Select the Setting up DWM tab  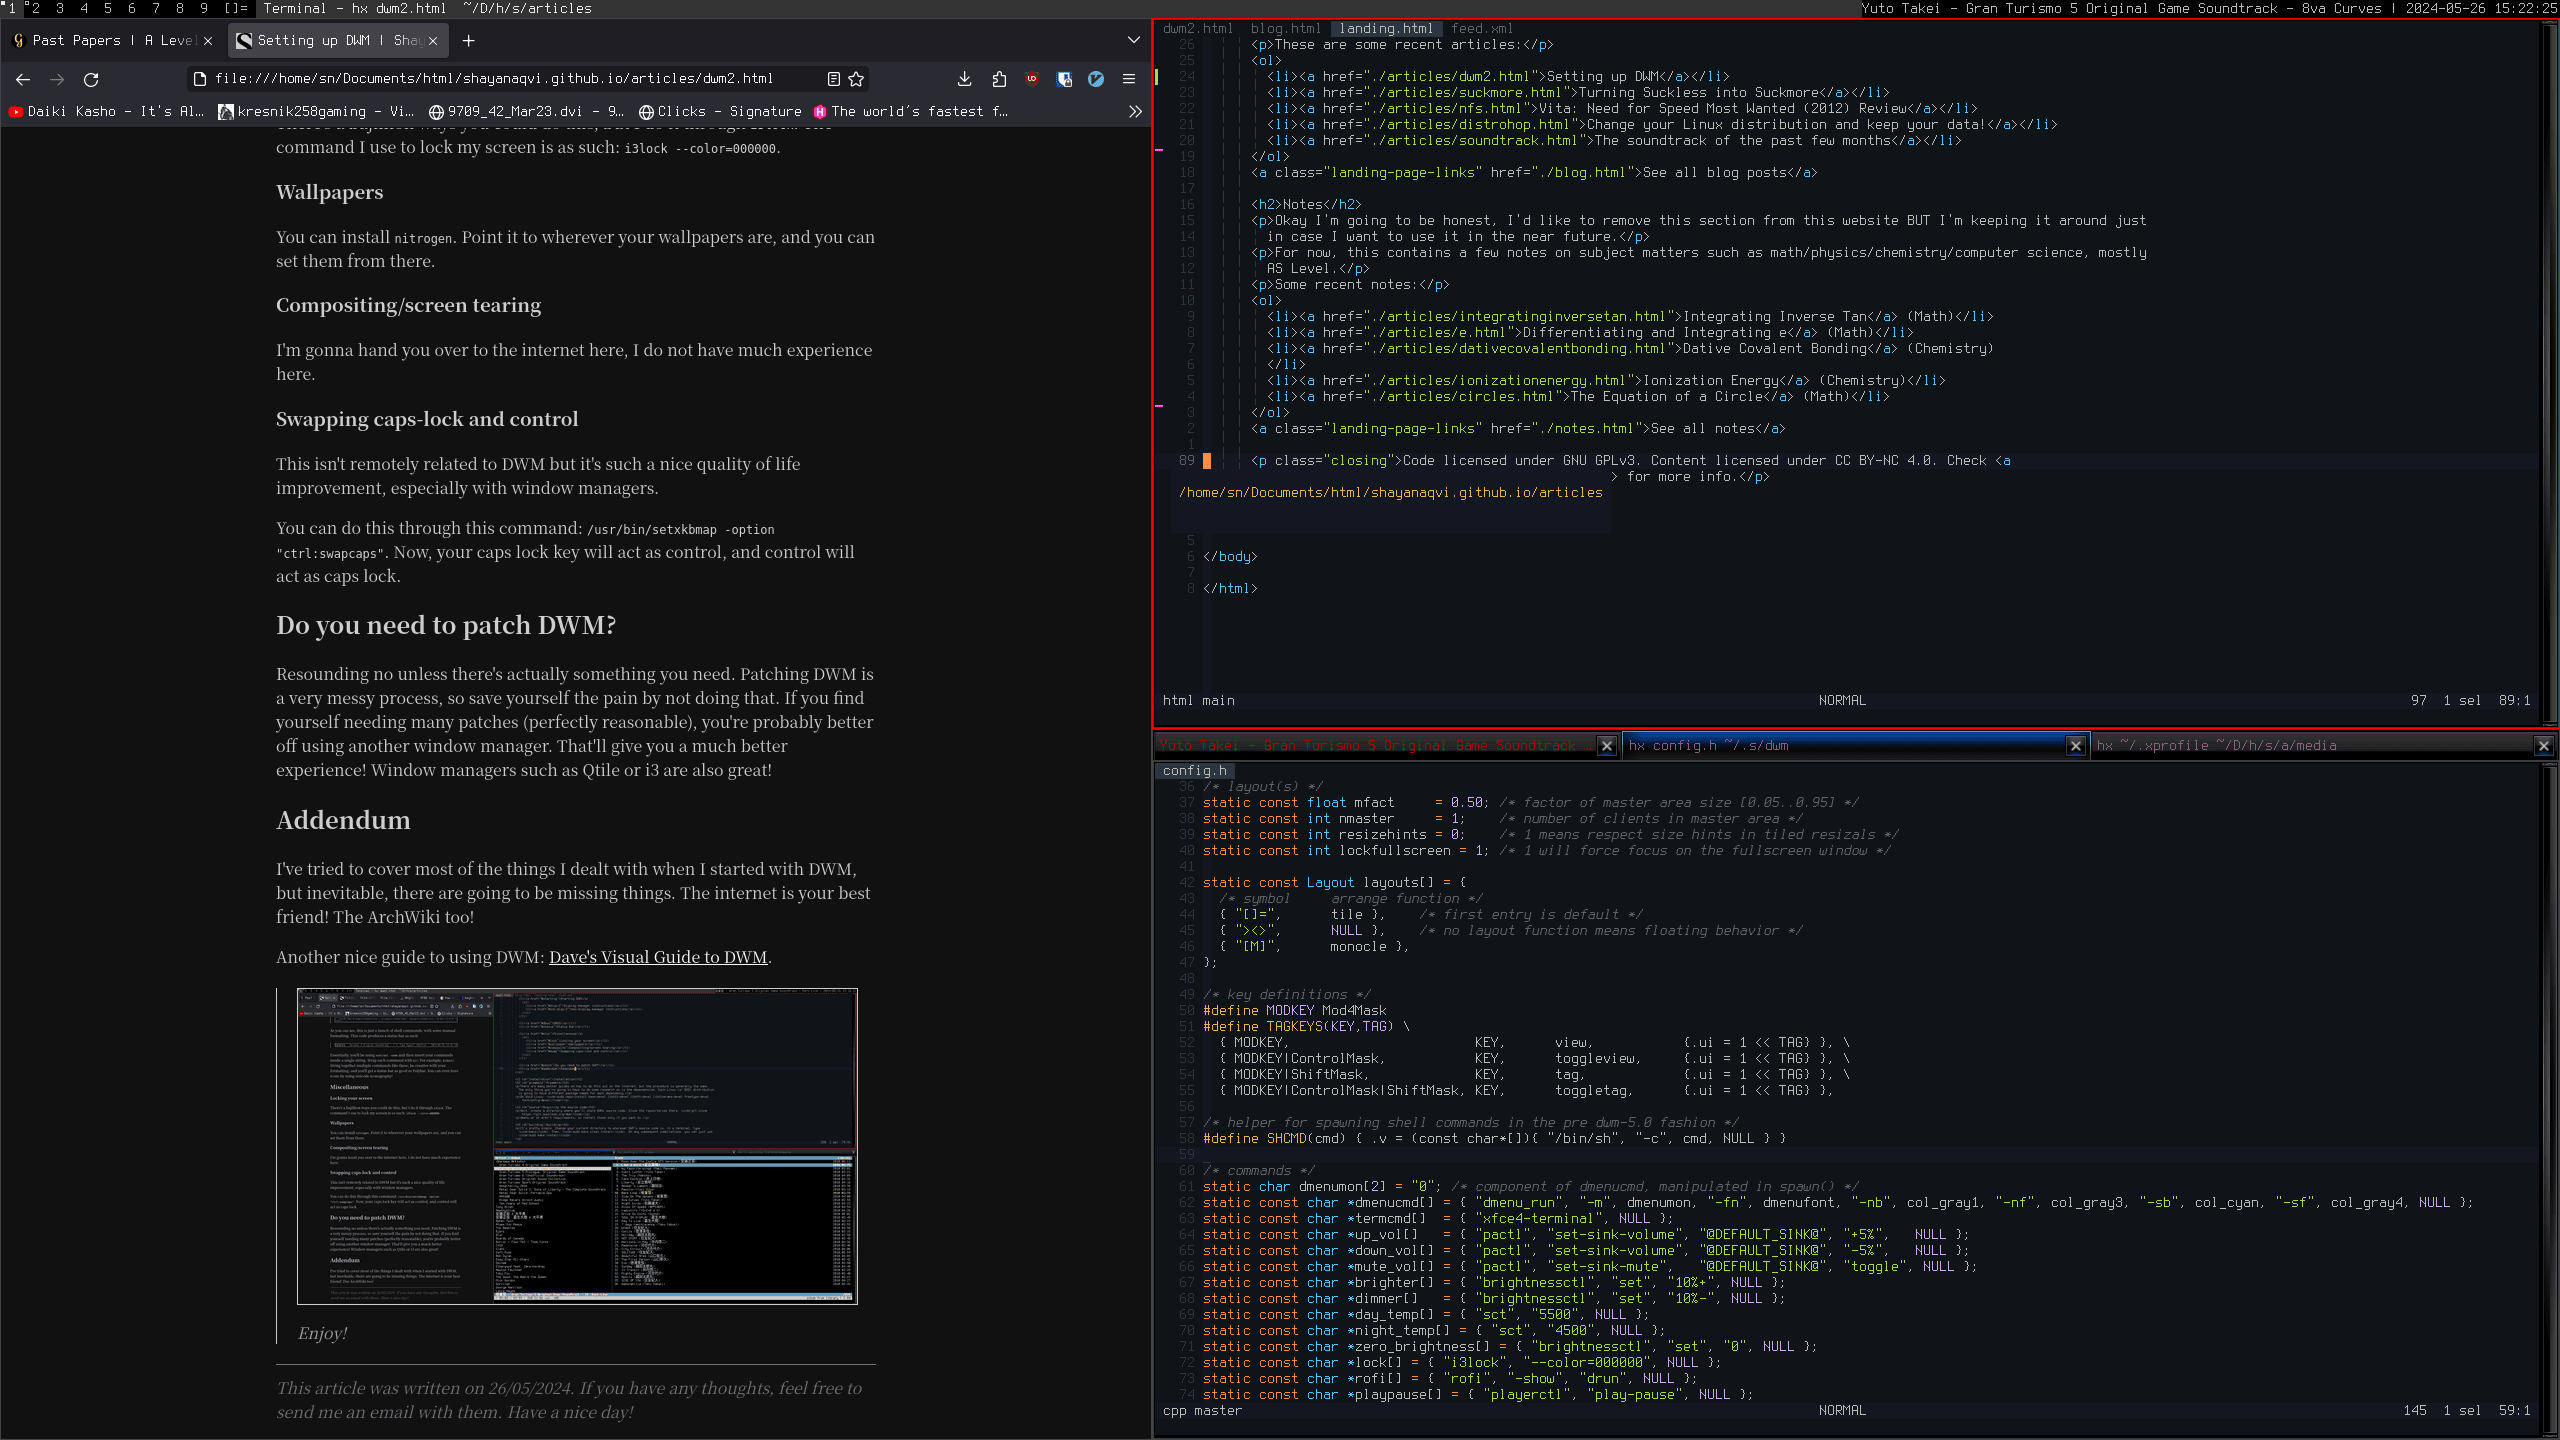(x=338, y=41)
